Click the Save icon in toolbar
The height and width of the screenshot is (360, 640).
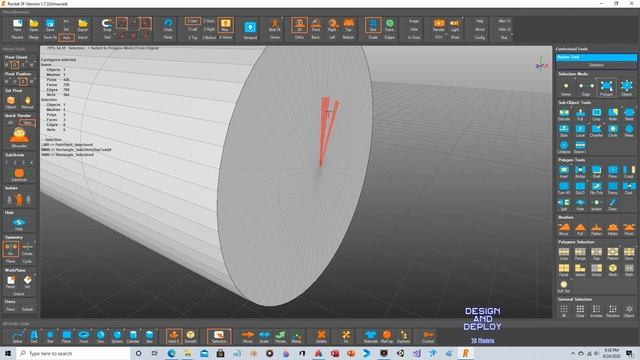point(50,24)
